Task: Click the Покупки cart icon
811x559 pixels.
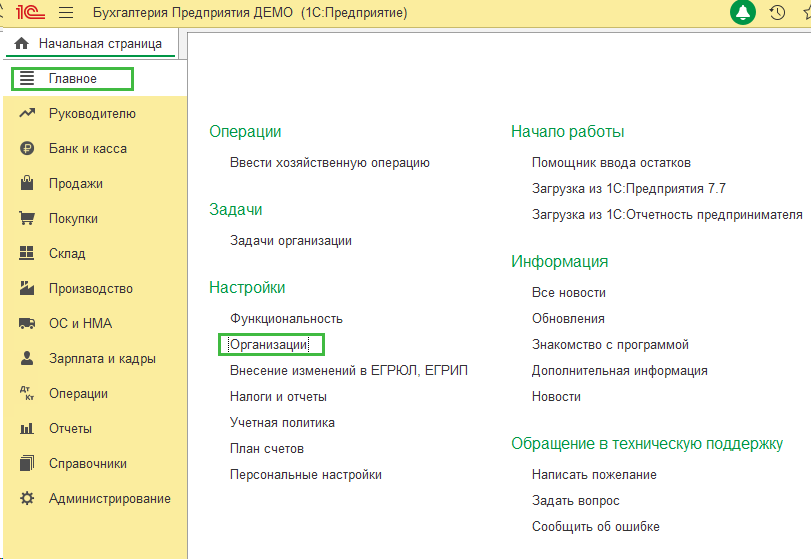Action: (27, 218)
